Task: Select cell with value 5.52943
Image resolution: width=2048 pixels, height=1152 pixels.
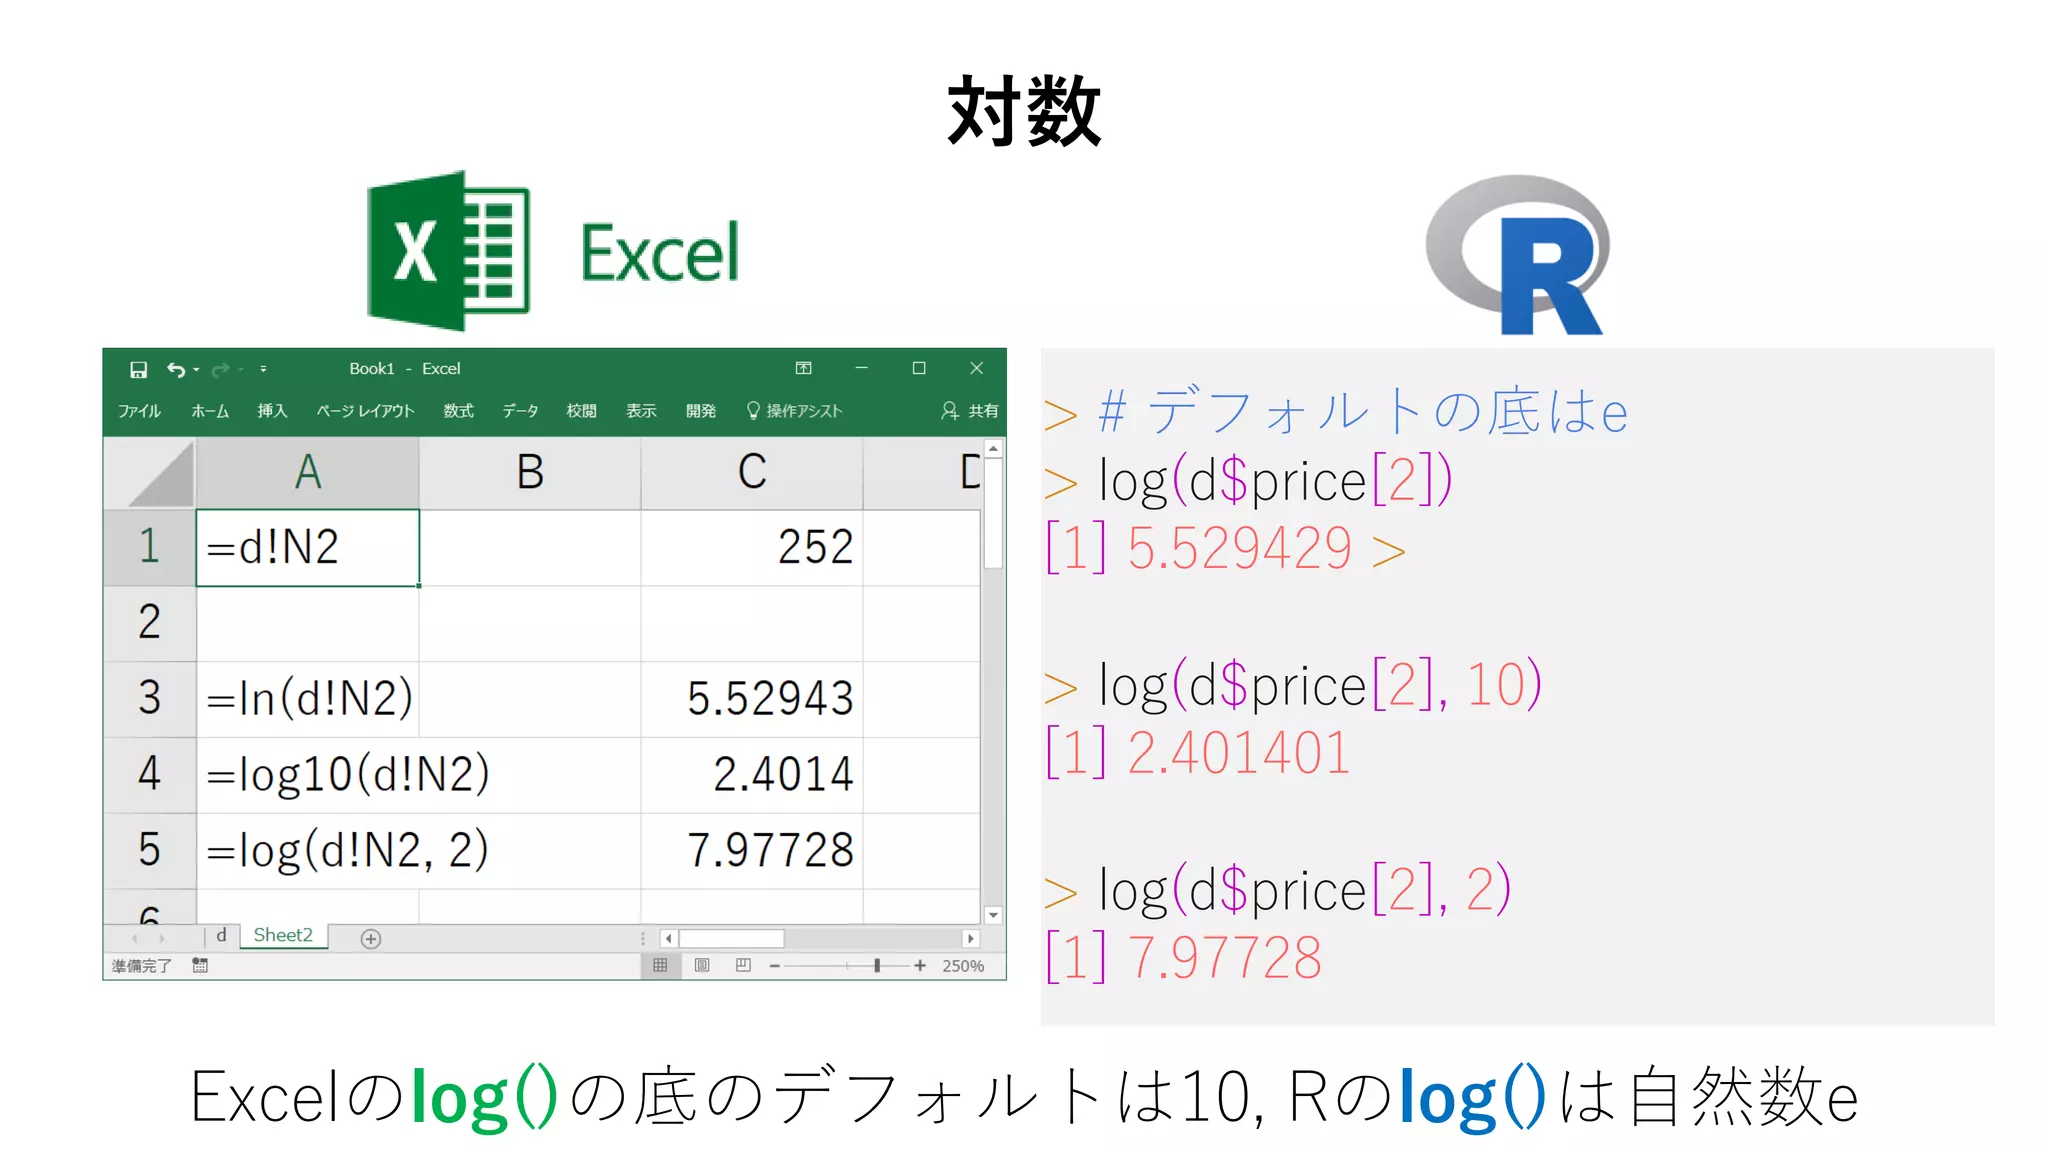Action: pyautogui.click(x=752, y=698)
